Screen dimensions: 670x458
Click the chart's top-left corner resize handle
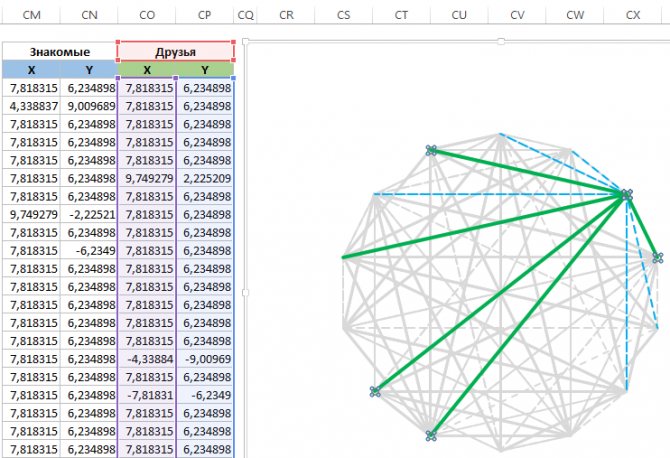(x=245, y=41)
